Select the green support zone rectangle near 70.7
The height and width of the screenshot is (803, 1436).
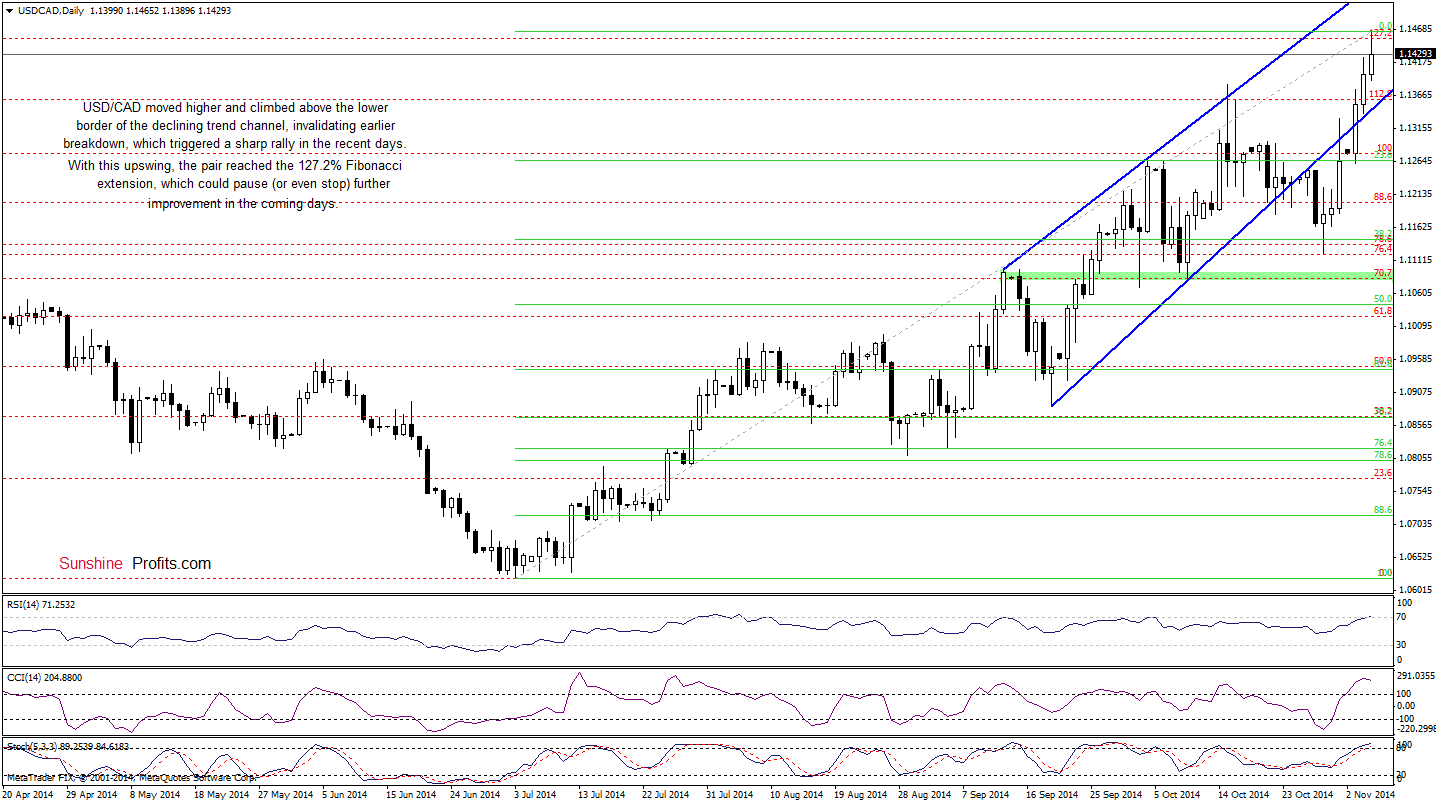[x=1197, y=274]
